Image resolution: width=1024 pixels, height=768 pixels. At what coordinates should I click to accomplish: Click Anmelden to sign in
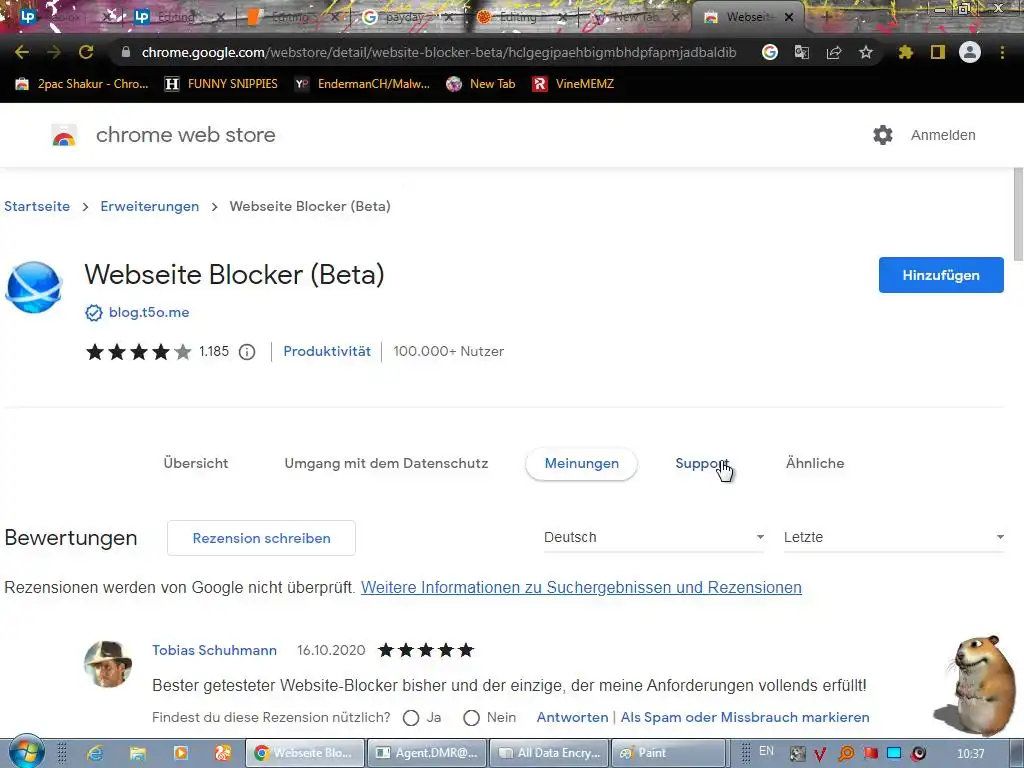coord(943,135)
